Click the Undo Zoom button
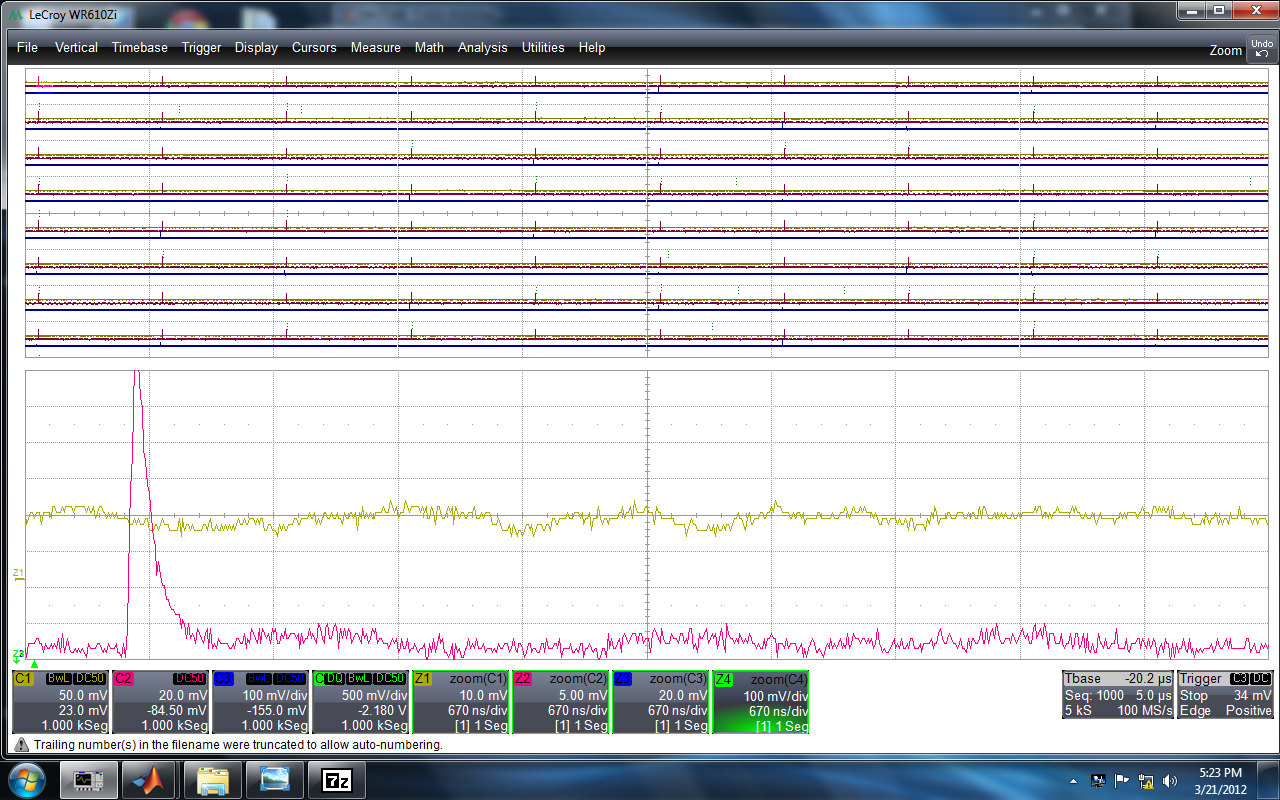Screen dimensions: 1280x800 1260,48
